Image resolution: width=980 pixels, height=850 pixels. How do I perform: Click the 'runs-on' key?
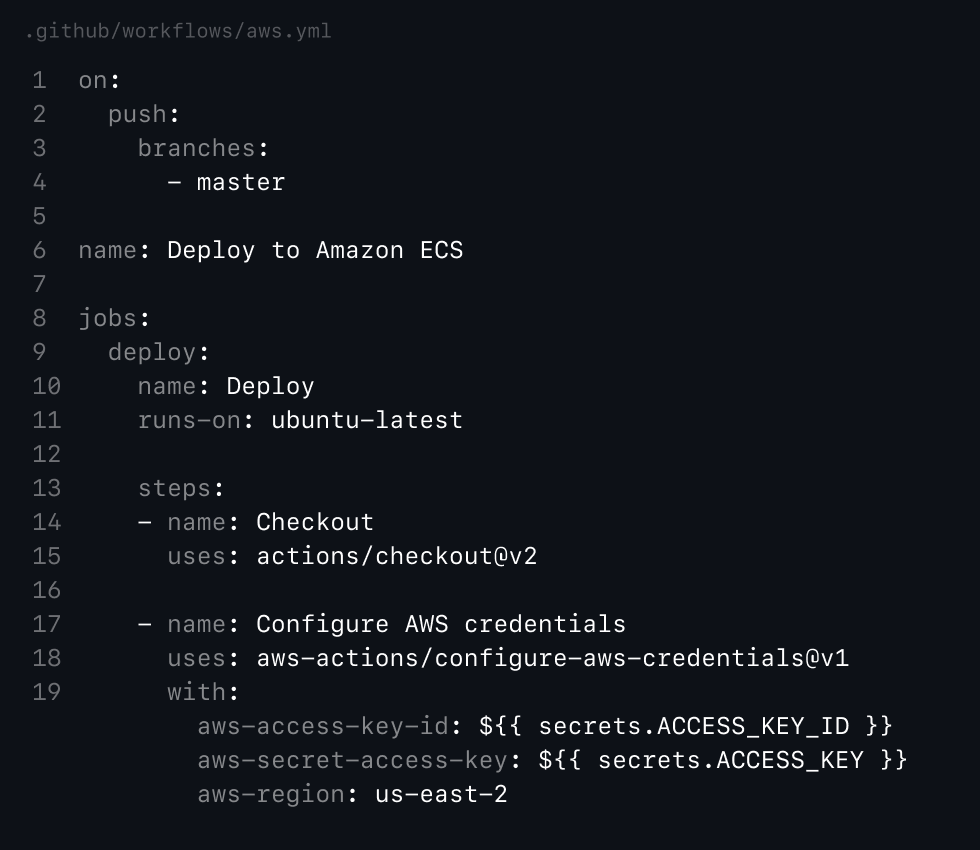[189, 420]
